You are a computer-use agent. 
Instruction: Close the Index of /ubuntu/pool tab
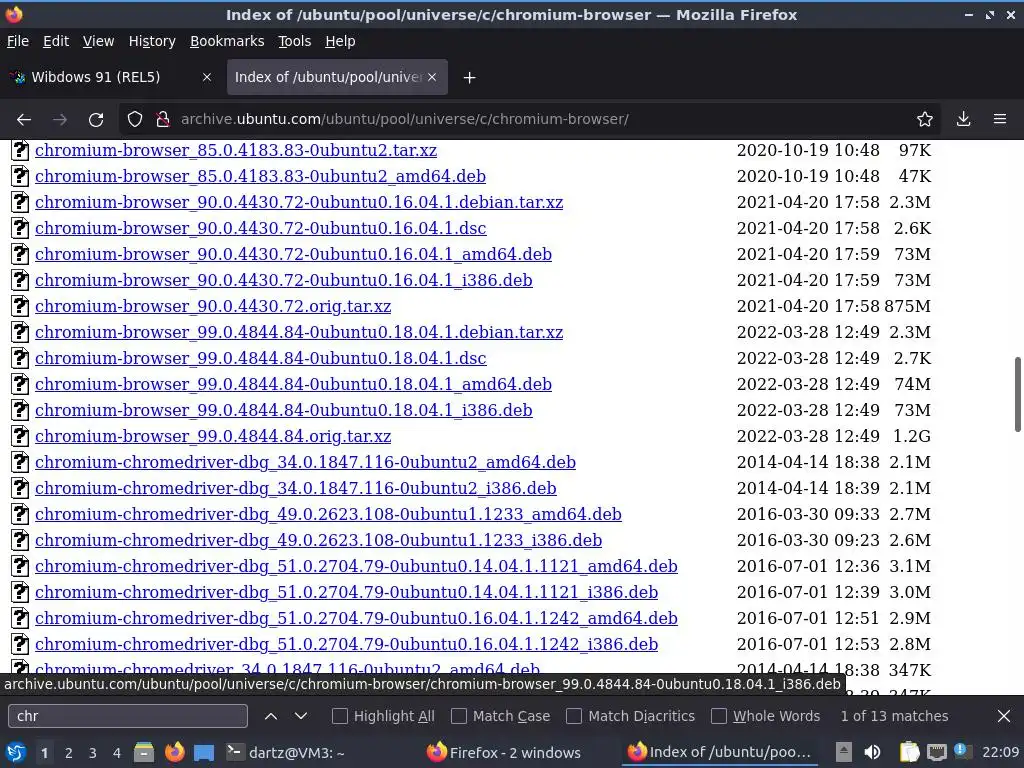click(432, 77)
